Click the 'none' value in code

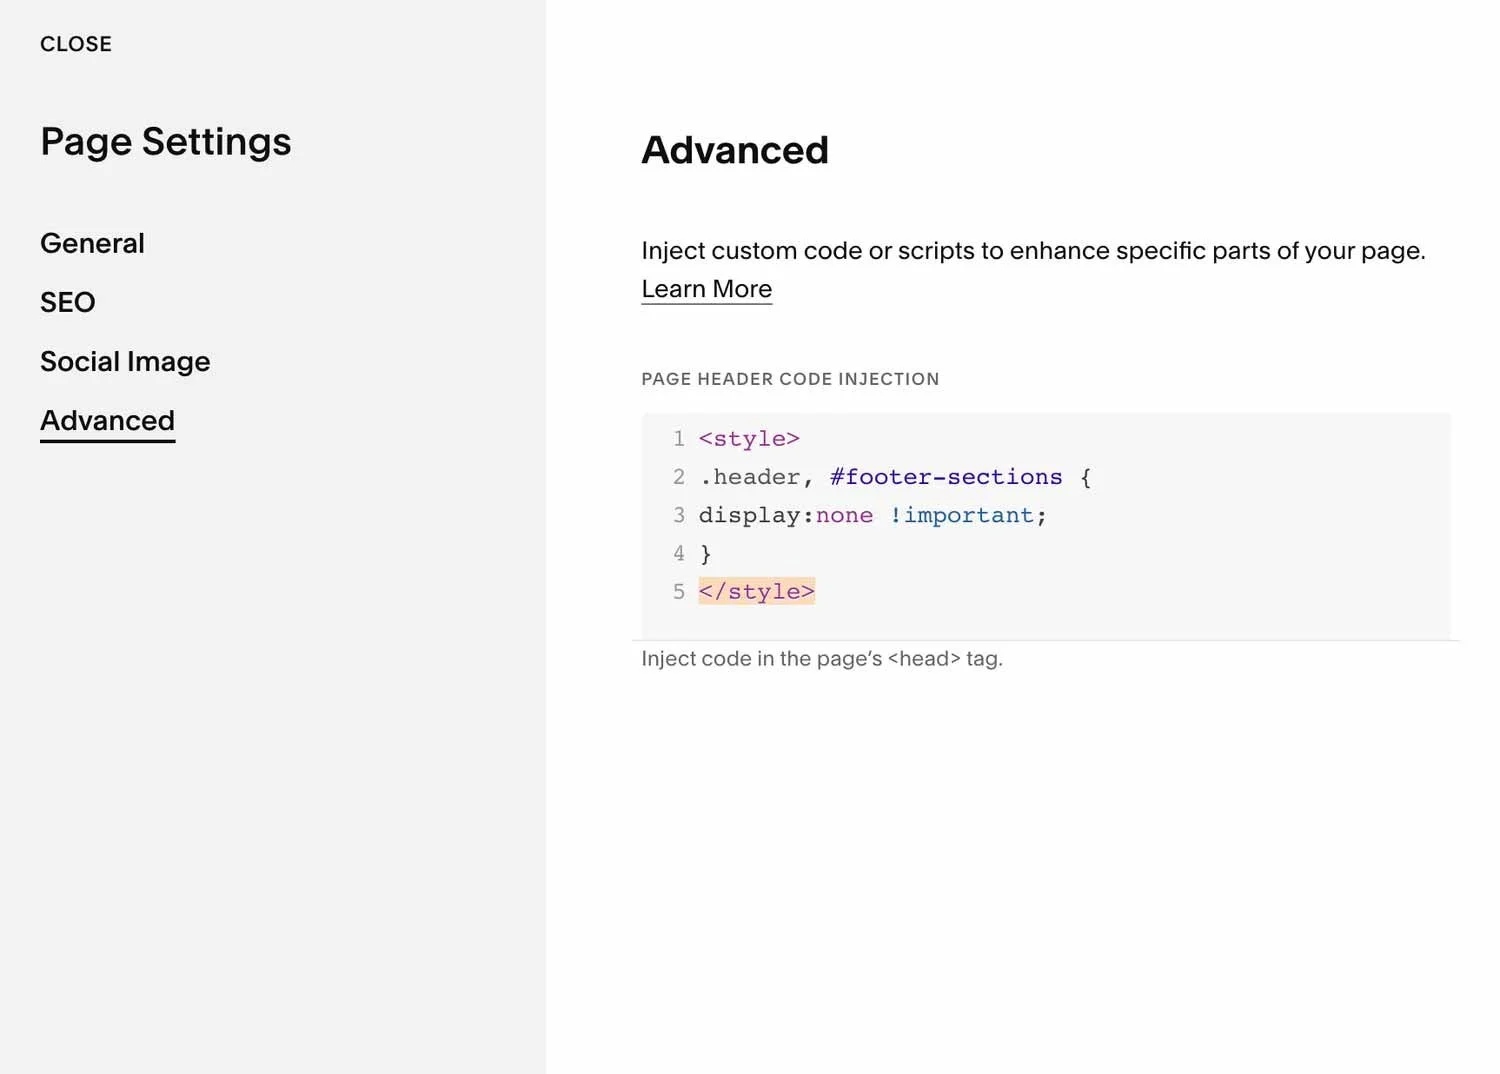[844, 515]
